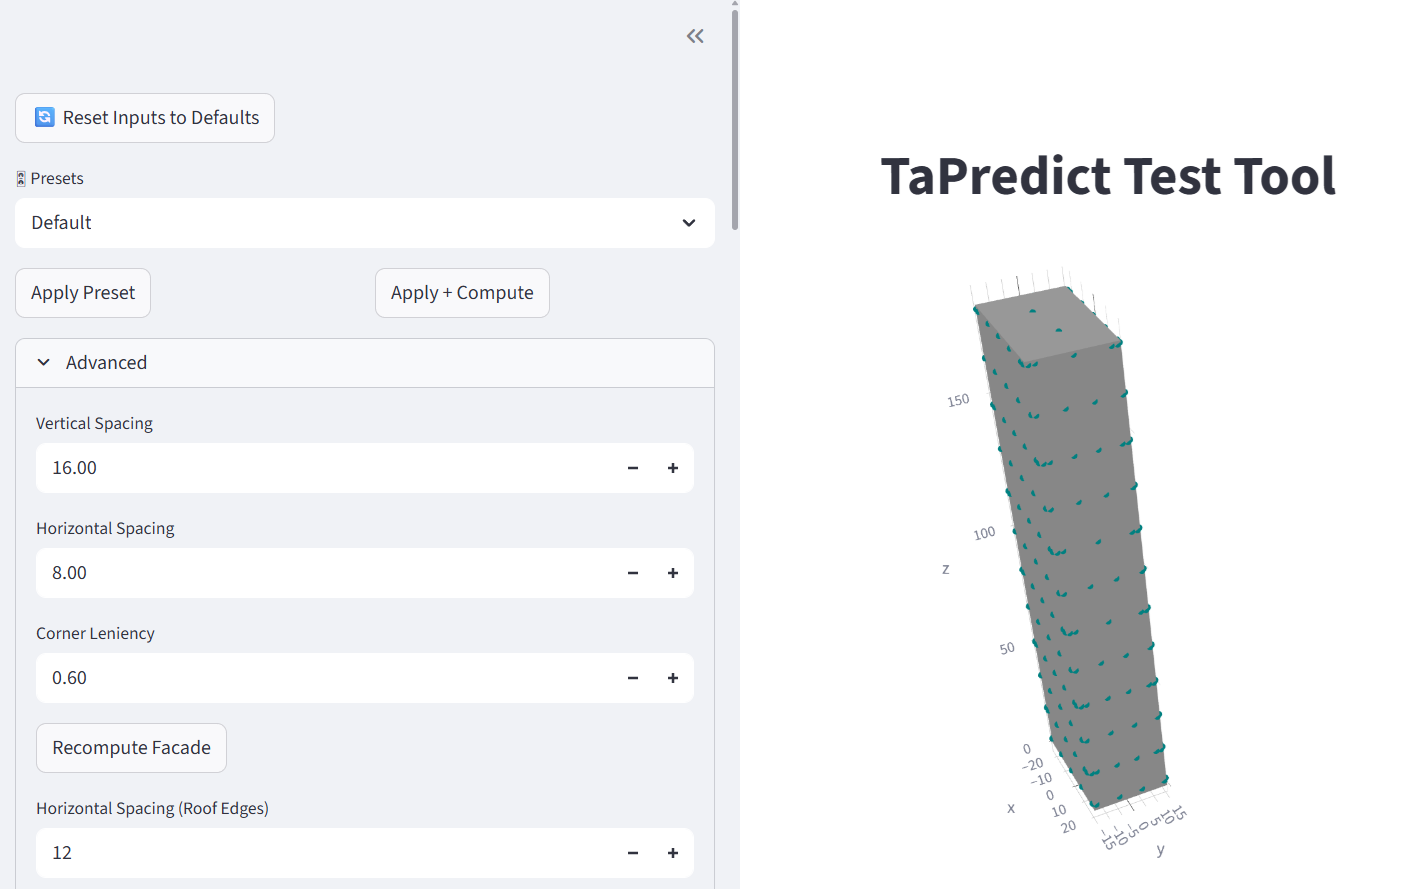Click the Vertical Spacing input field
Viewport: 1417px width, 889px height.
click(320, 468)
